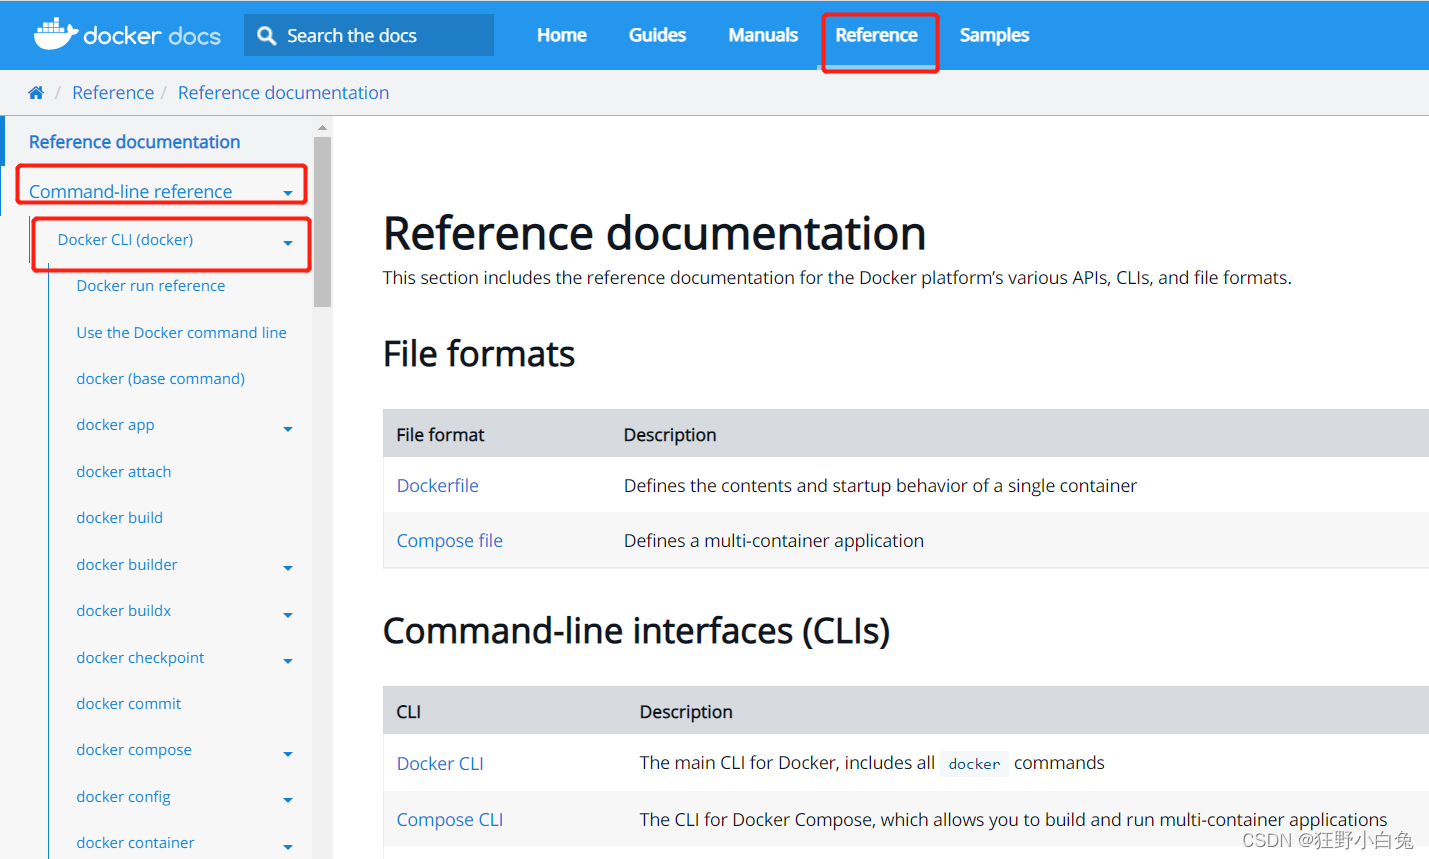Open the Manuals tab
The width and height of the screenshot is (1429, 859).
[x=763, y=35]
